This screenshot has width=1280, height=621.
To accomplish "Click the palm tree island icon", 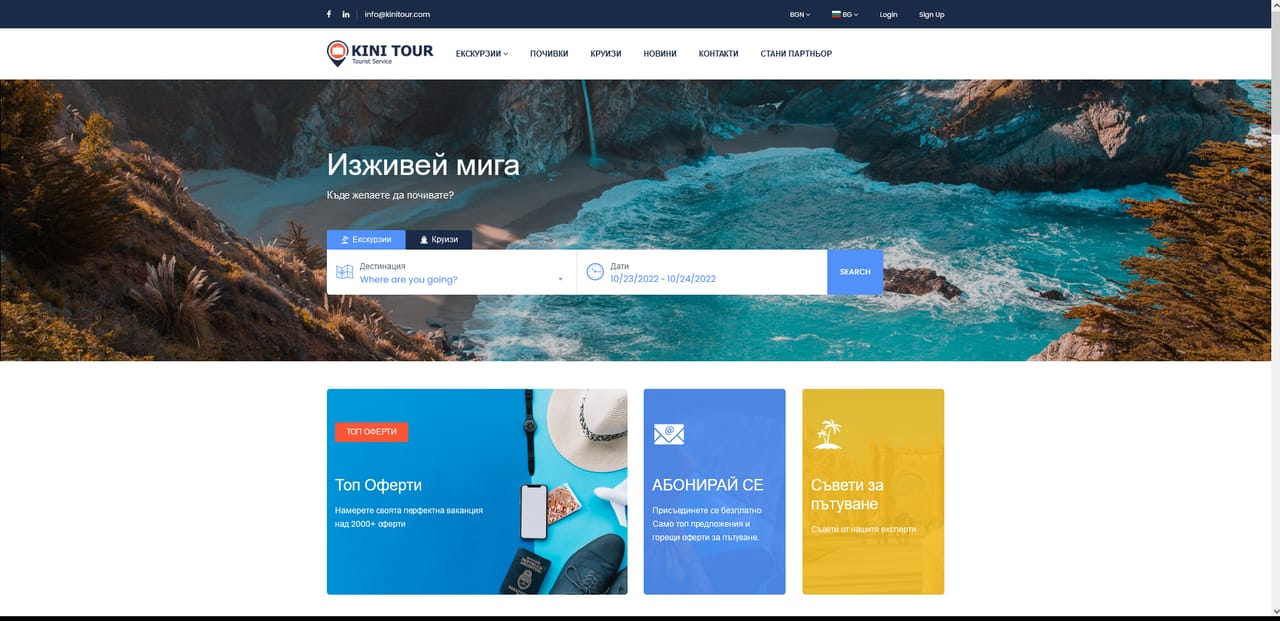I will coord(827,434).
